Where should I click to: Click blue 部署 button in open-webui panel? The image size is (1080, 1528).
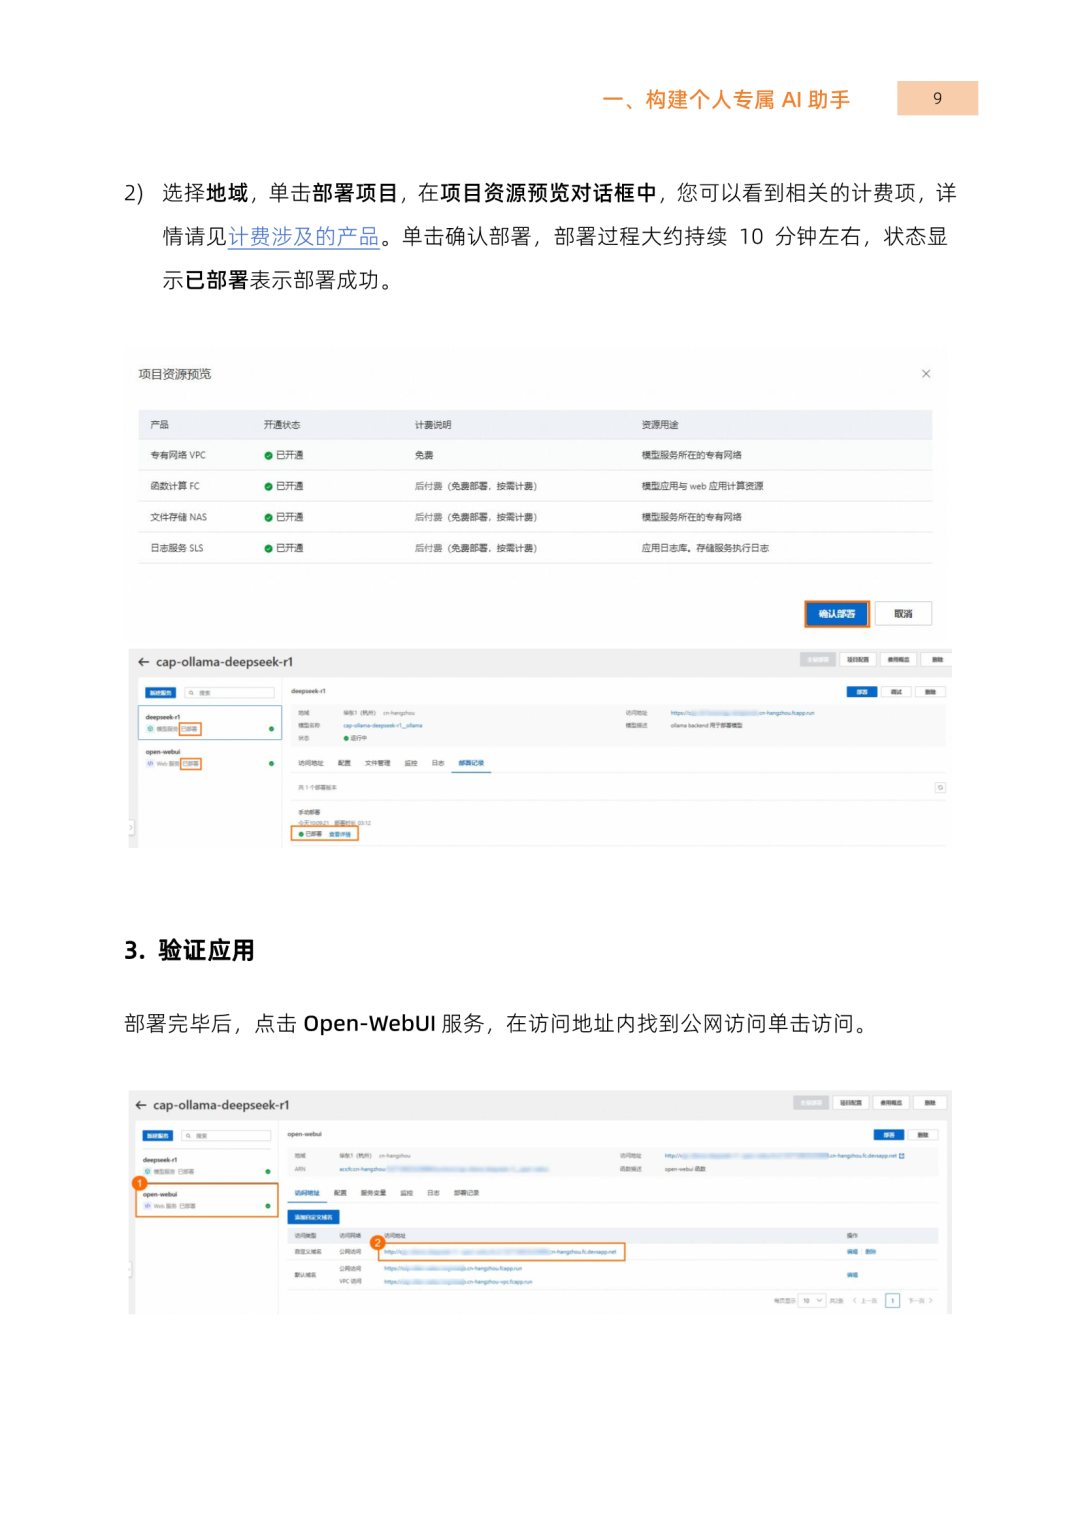(889, 1135)
